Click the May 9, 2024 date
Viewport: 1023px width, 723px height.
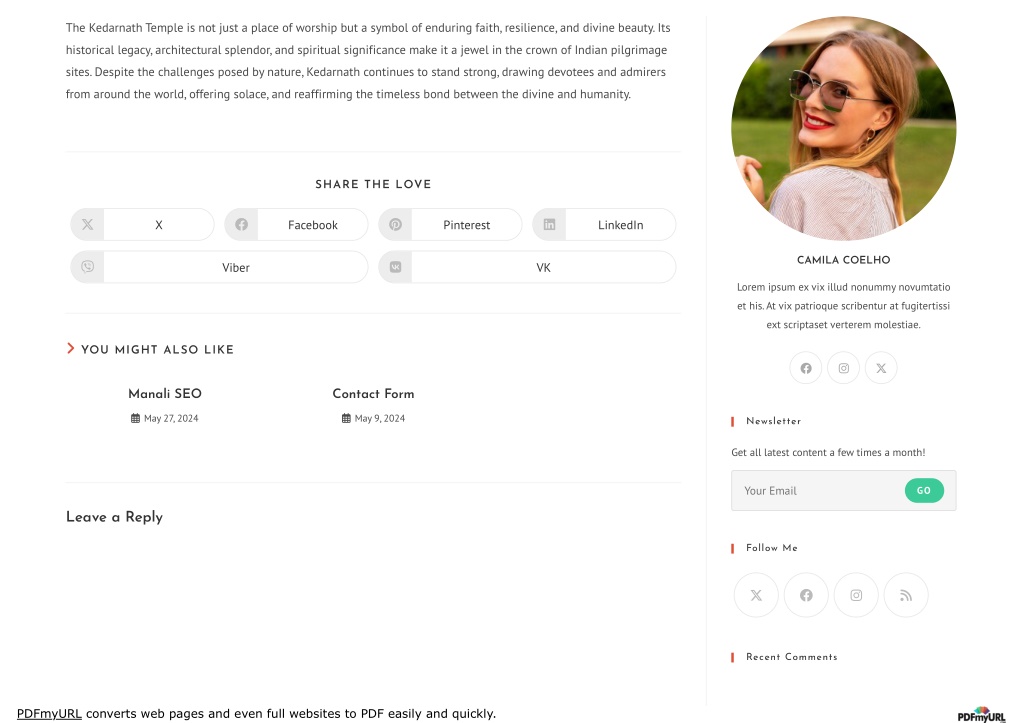point(380,418)
